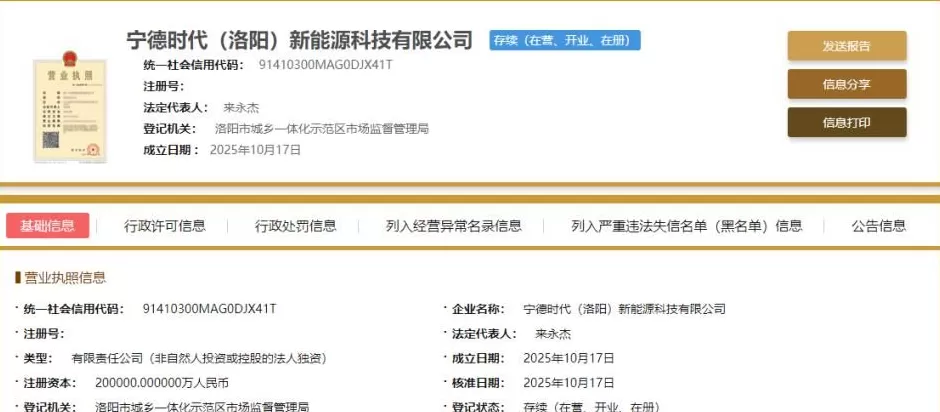Image resolution: width=940 pixels, height=412 pixels.
Task: Open the business license thumbnail image
Action: pyautogui.click(x=70, y=107)
